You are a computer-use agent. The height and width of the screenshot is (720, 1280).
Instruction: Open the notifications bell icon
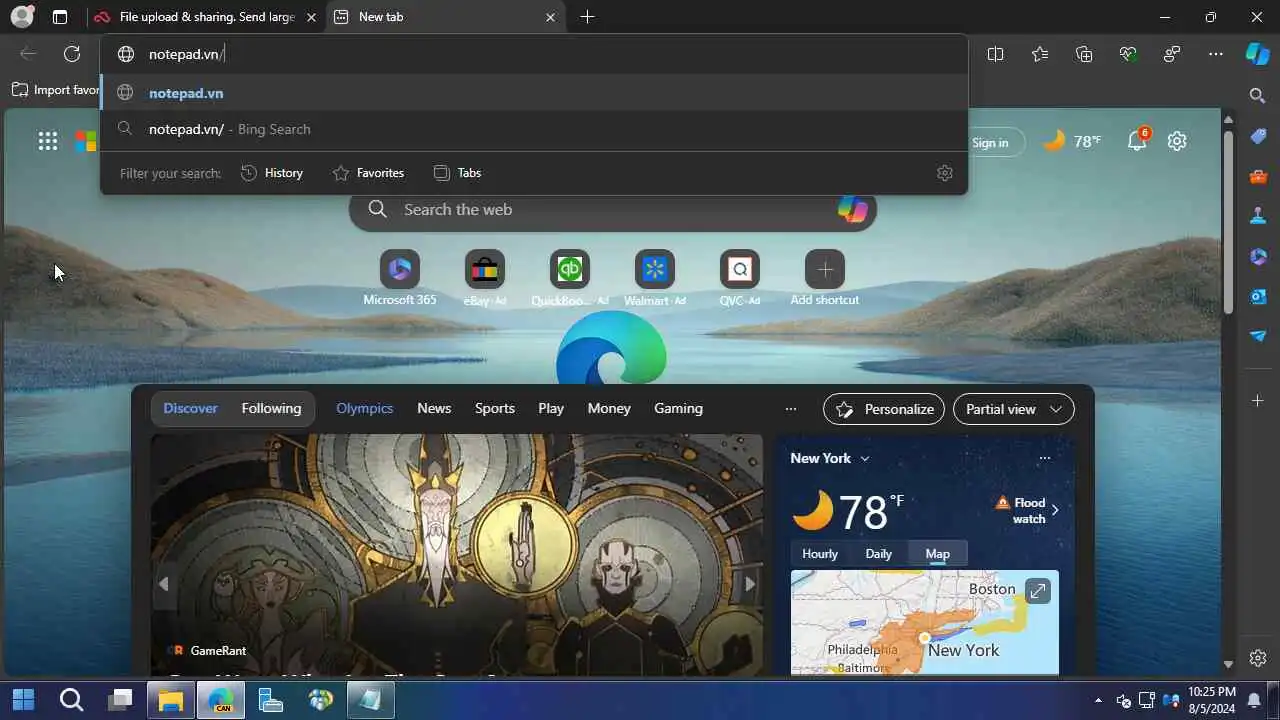pos(1138,140)
